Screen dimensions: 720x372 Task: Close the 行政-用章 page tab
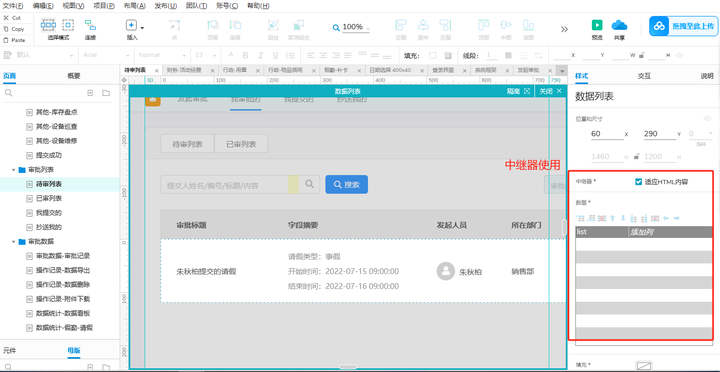tap(258, 71)
